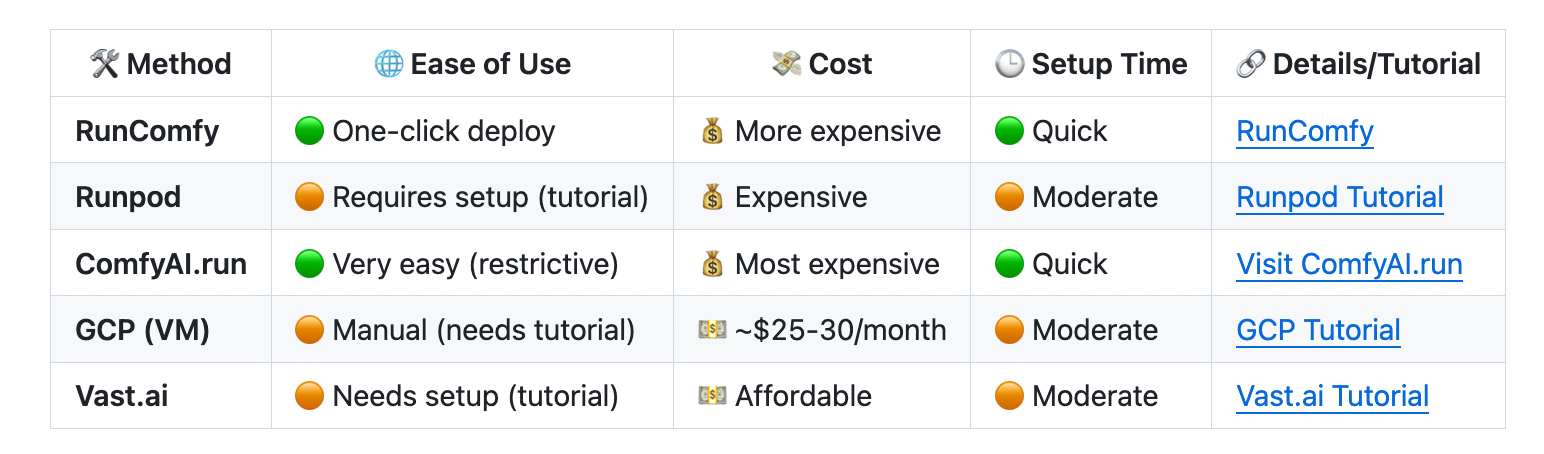This screenshot has width=1544, height=454.
Task: Click the Vast.ai method name cell
Action: 122,396
